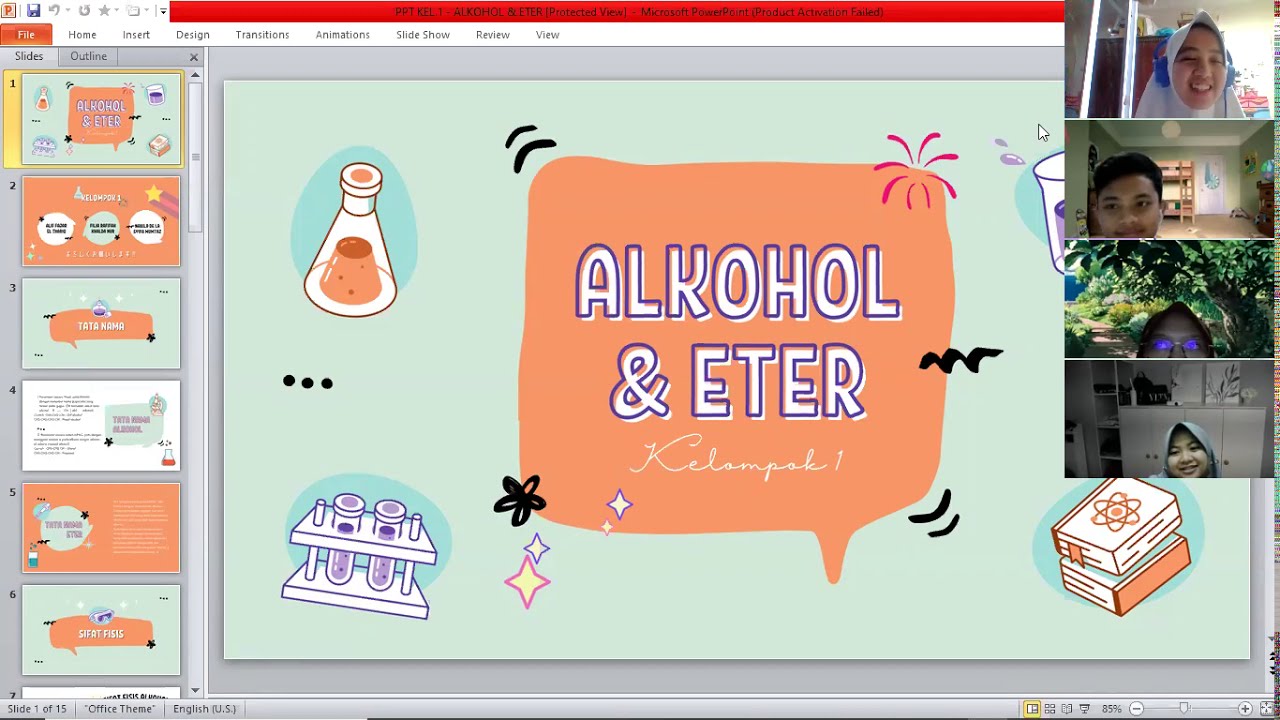The image size is (1280, 720).
Task: Open the Animations ribbon tab
Action: pyautogui.click(x=343, y=35)
